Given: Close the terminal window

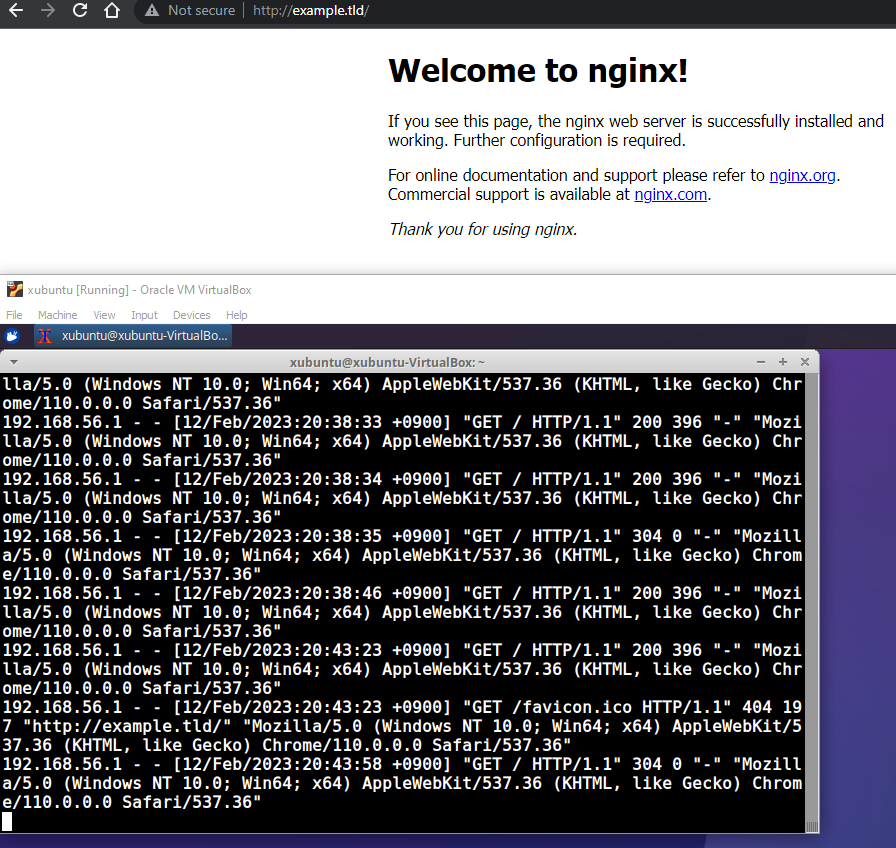Looking at the screenshot, I should point(805,362).
